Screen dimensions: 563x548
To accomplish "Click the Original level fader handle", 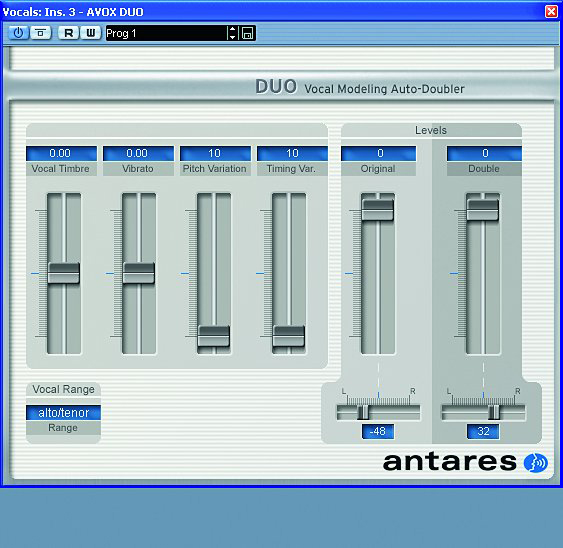I will tap(377, 210).
